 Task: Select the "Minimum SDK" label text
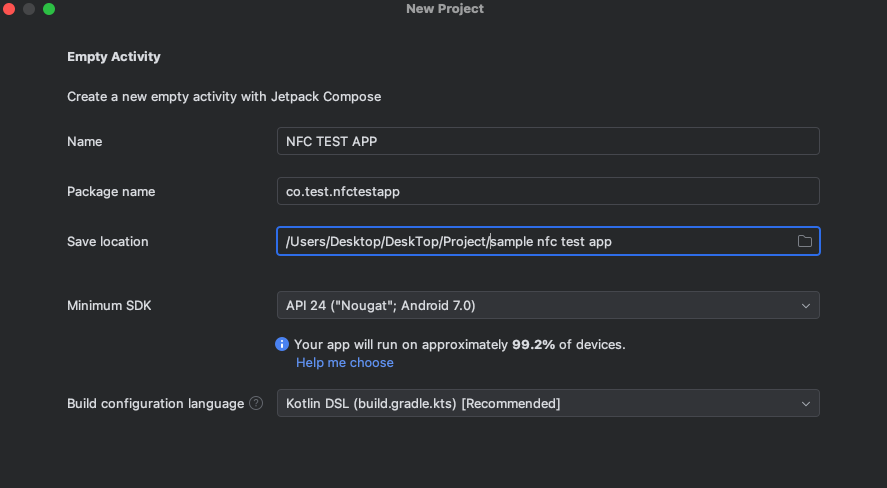click(x=109, y=305)
